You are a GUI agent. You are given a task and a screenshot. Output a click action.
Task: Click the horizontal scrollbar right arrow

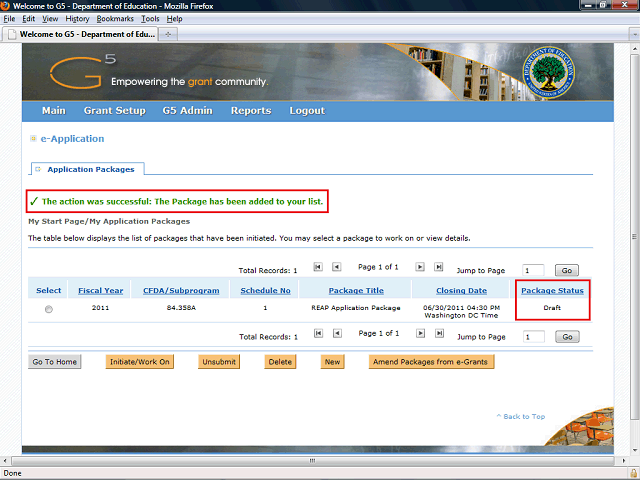623,461
